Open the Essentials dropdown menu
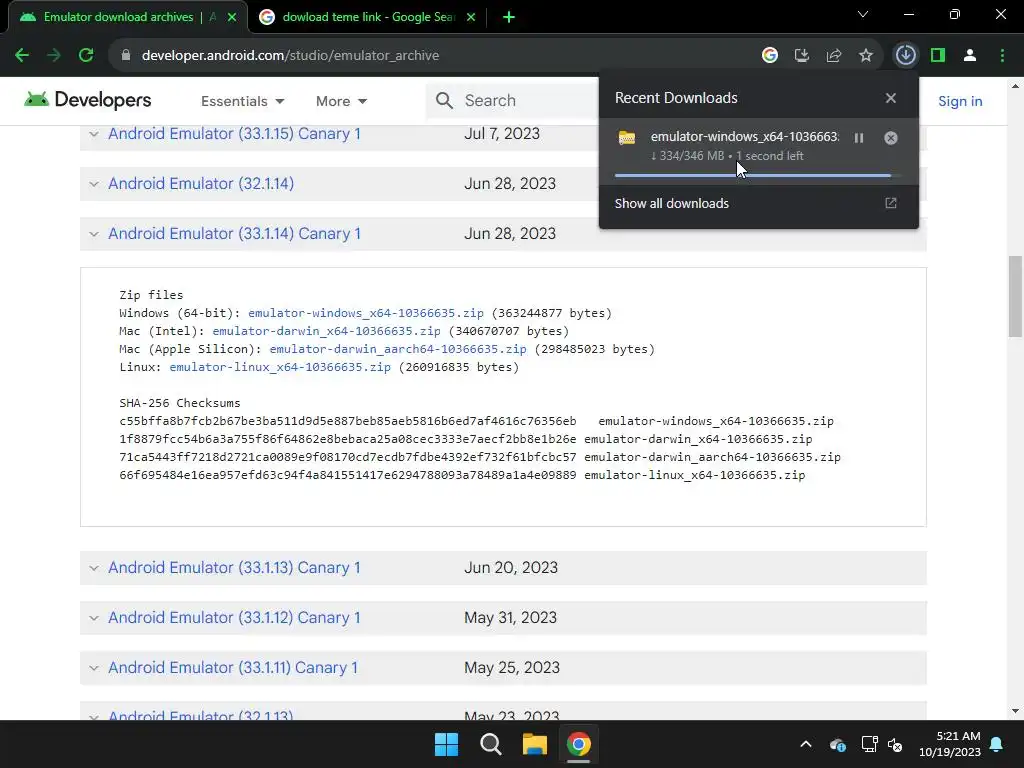Viewport: 1024px width, 768px height. tap(242, 101)
